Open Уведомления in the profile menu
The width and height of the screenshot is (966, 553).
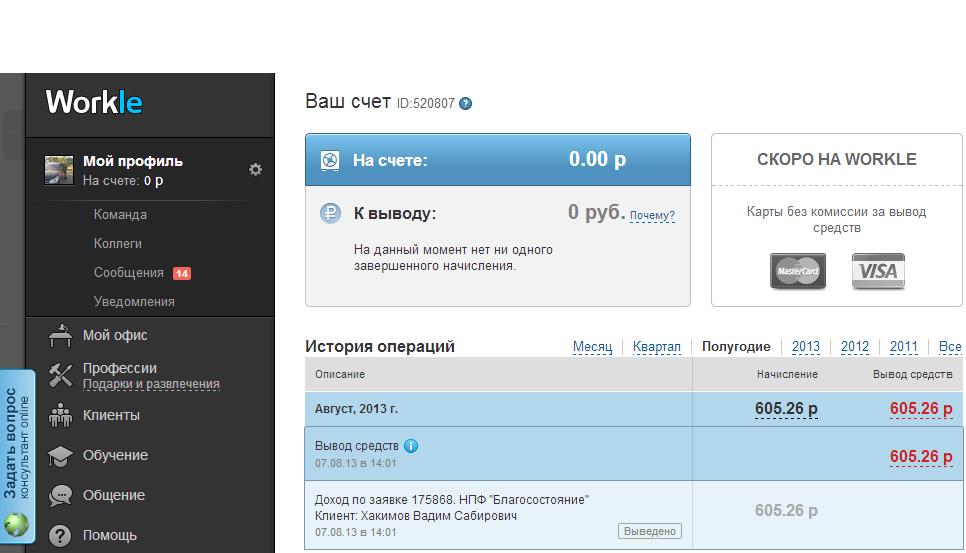point(134,302)
